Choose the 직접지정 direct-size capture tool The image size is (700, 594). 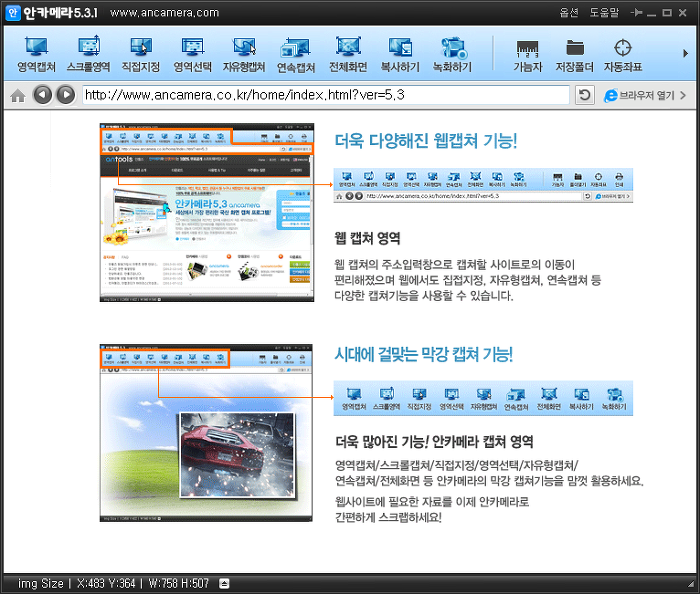click(141, 54)
